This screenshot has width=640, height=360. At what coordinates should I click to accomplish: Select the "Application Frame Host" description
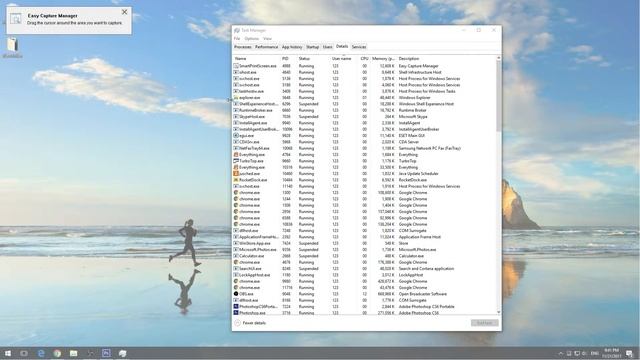pos(420,237)
